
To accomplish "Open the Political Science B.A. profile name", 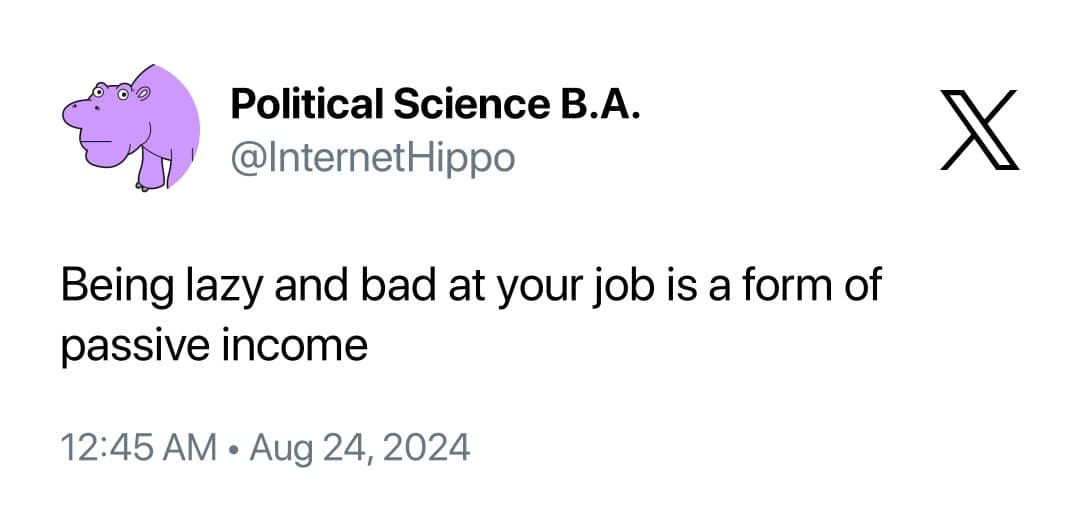I will 435,103.
